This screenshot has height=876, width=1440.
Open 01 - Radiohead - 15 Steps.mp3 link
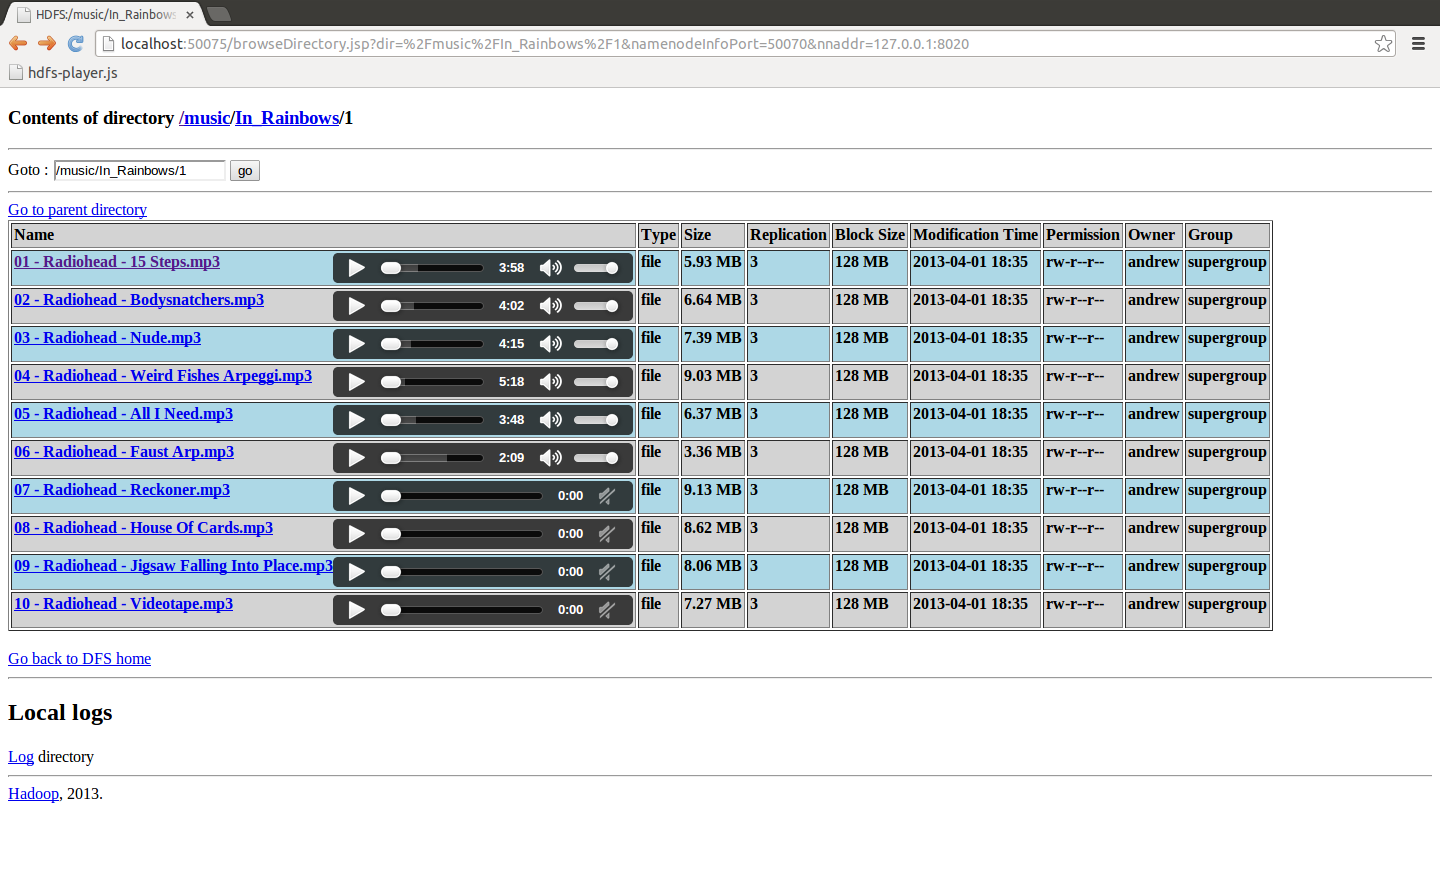pyautogui.click(x=117, y=262)
